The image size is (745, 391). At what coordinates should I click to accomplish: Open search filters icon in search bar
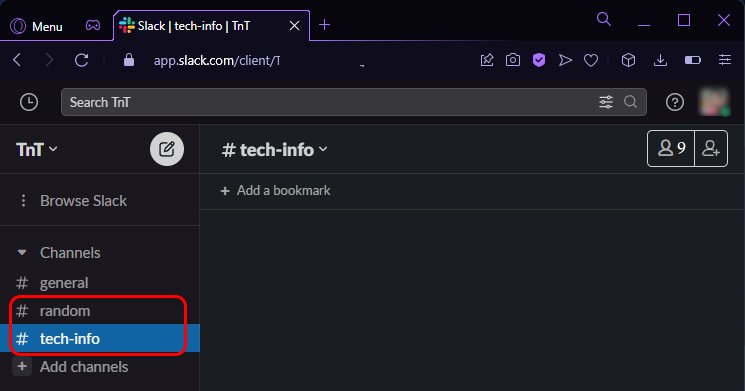[606, 102]
